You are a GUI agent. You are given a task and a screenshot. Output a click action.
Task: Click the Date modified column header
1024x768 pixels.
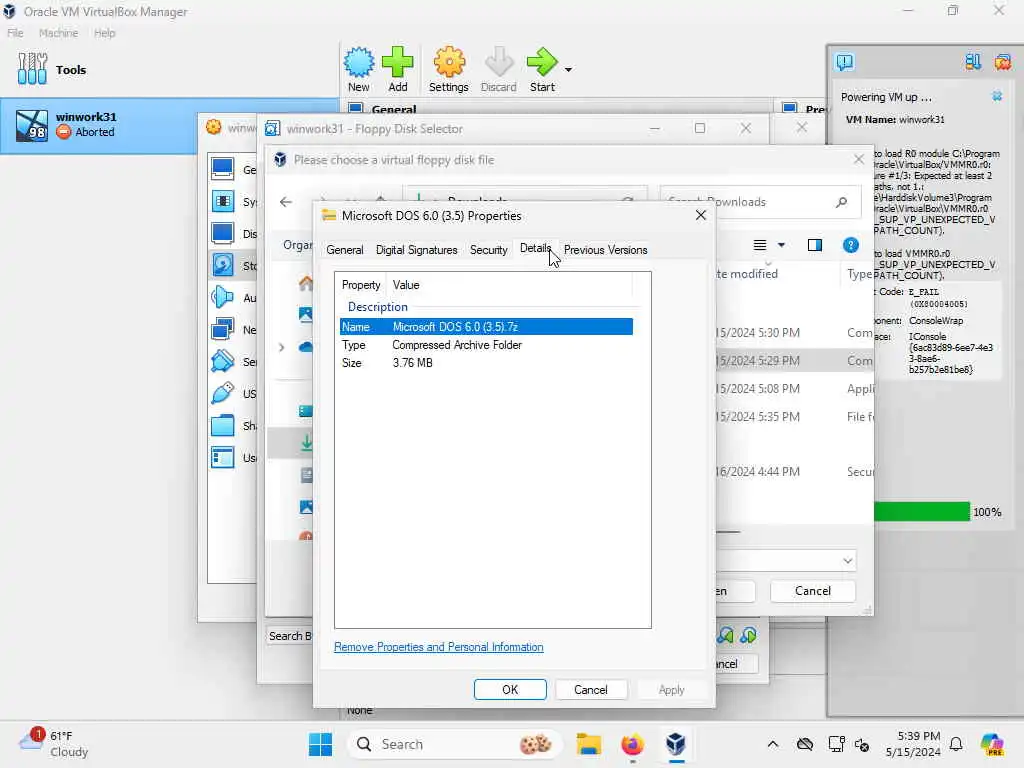pos(747,274)
